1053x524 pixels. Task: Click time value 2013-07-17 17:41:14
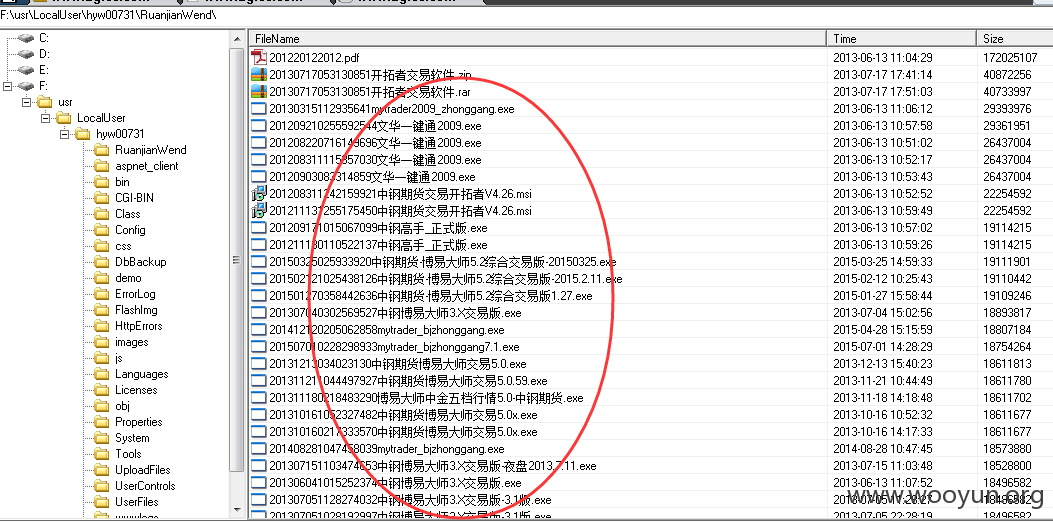pyautogui.click(x=882, y=75)
